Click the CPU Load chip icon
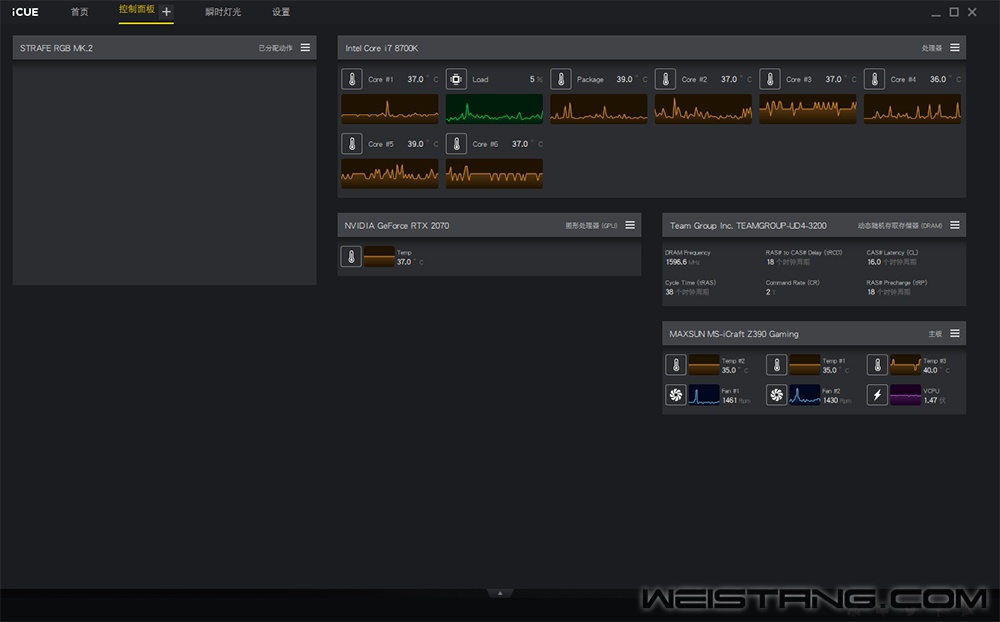 point(456,80)
